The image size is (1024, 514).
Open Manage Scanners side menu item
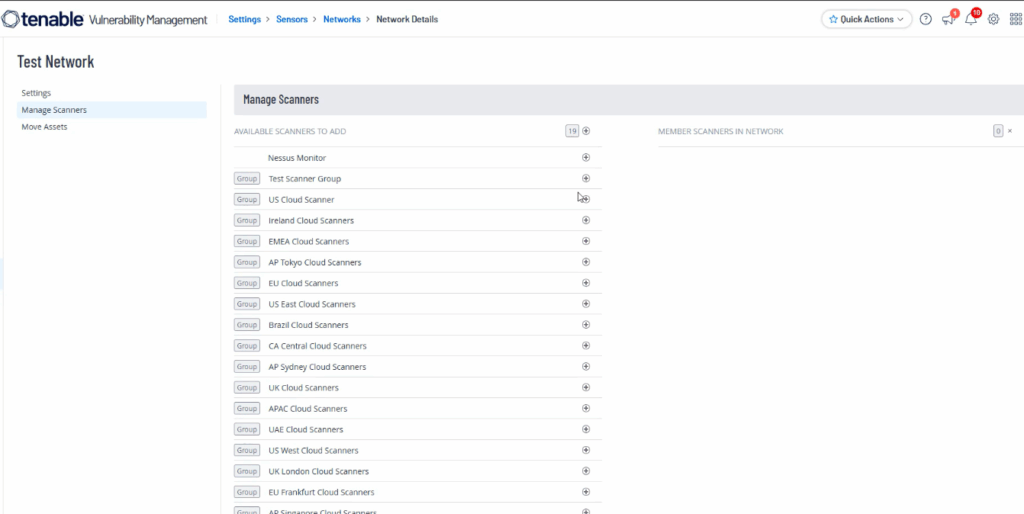(x=54, y=110)
